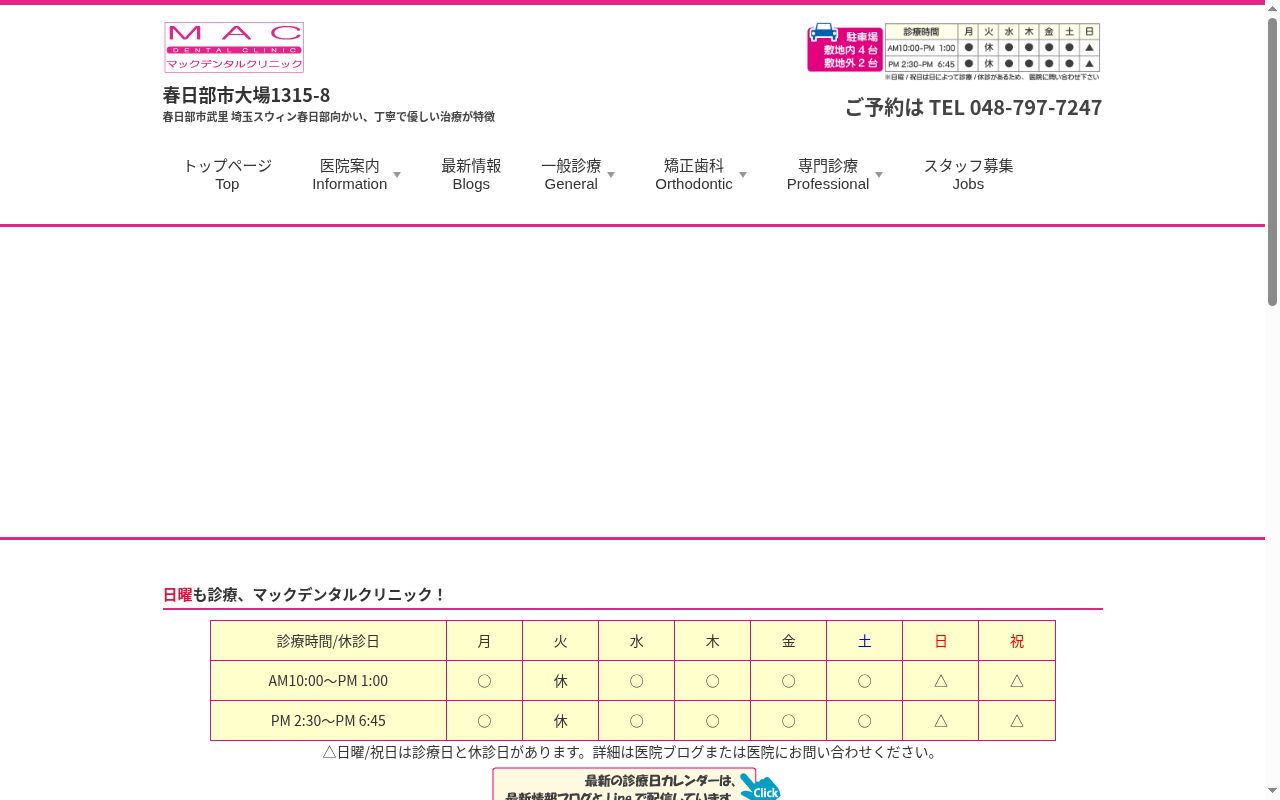The width and height of the screenshot is (1280, 800).
Task: Expand the Professional dropdown arrow
Action: click(x=879, y=175)
